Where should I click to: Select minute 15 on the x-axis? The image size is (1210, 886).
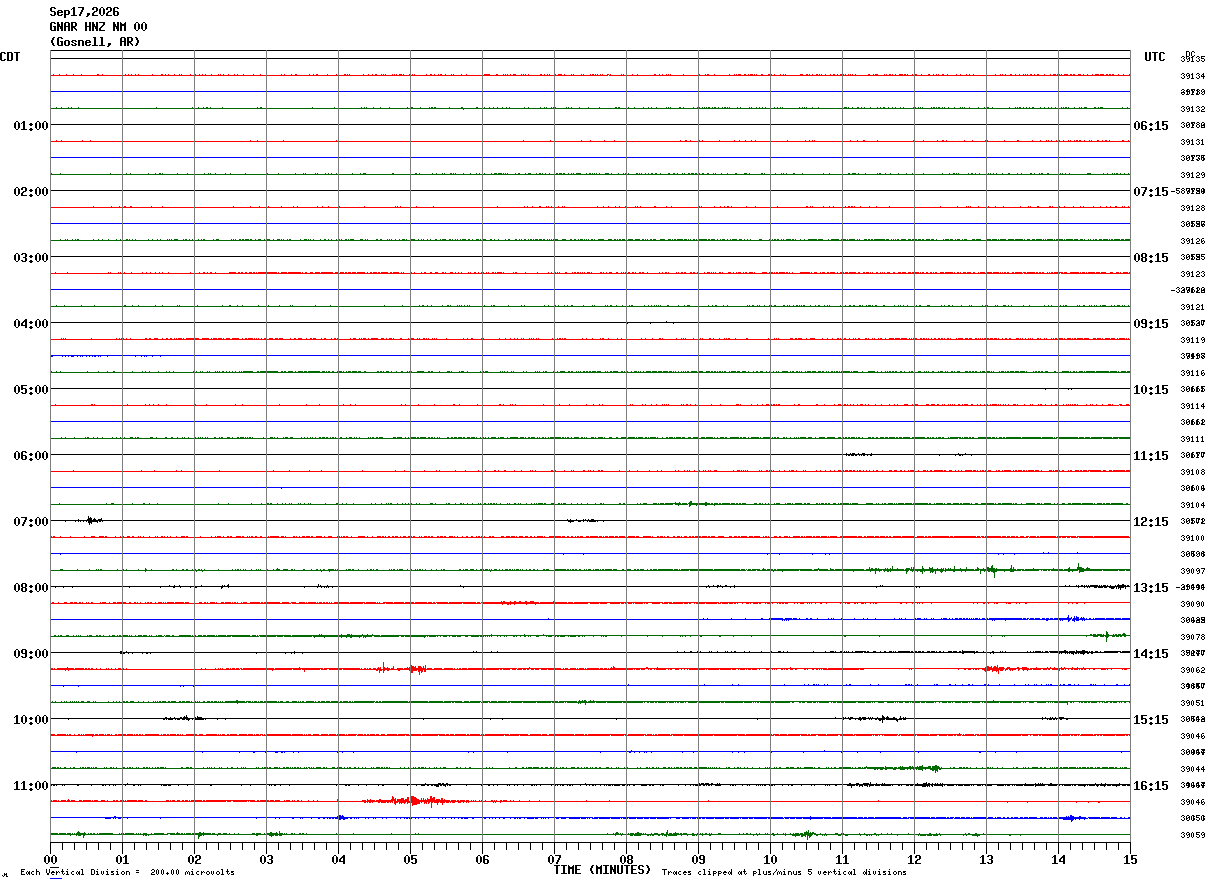coord(1130,859)
